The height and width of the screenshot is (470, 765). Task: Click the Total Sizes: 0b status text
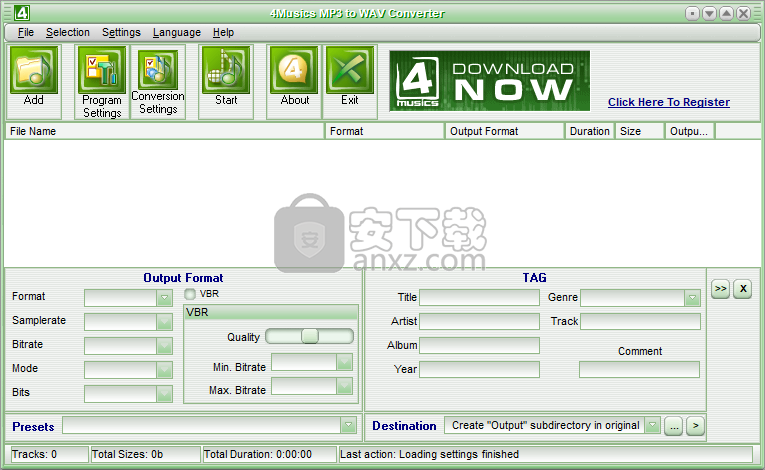(127, 454)
